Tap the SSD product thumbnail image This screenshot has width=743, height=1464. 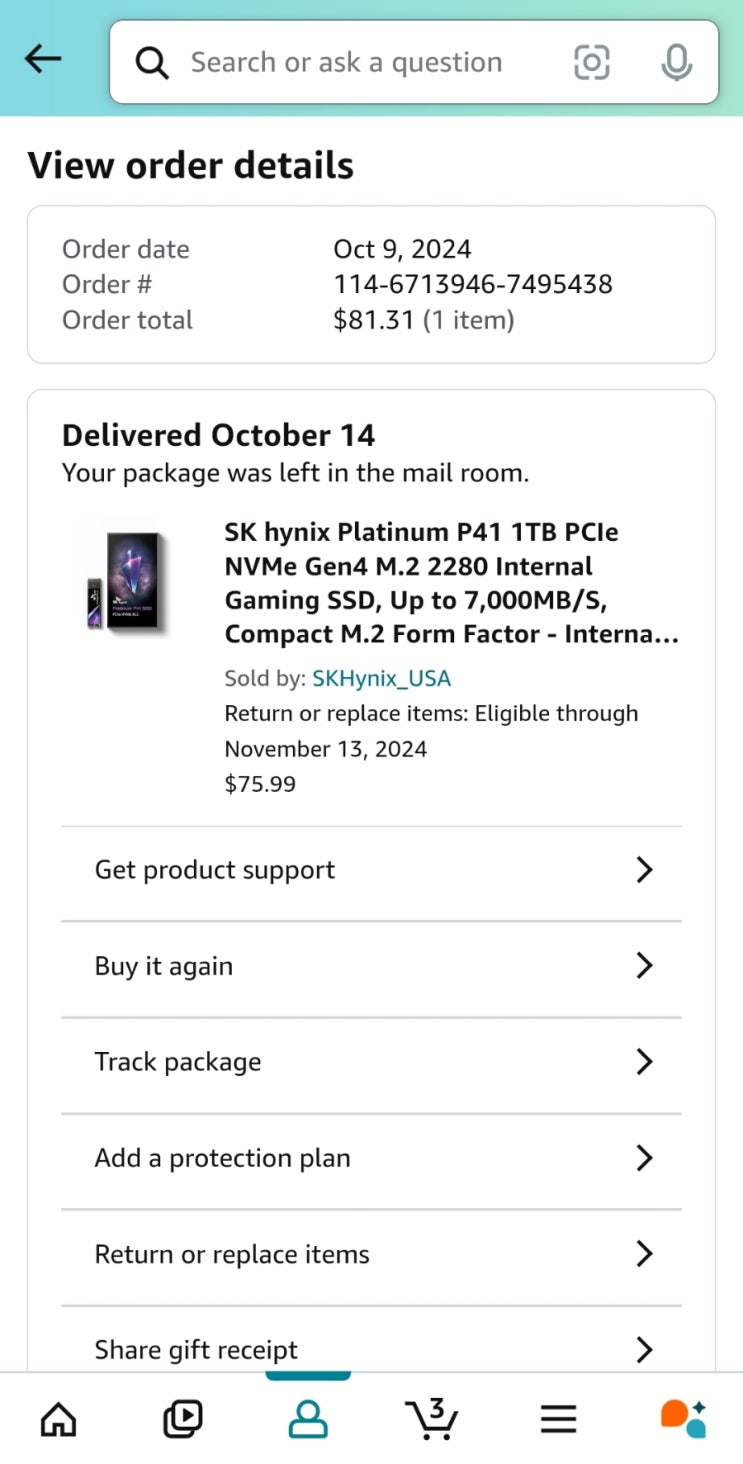[128, 581]
